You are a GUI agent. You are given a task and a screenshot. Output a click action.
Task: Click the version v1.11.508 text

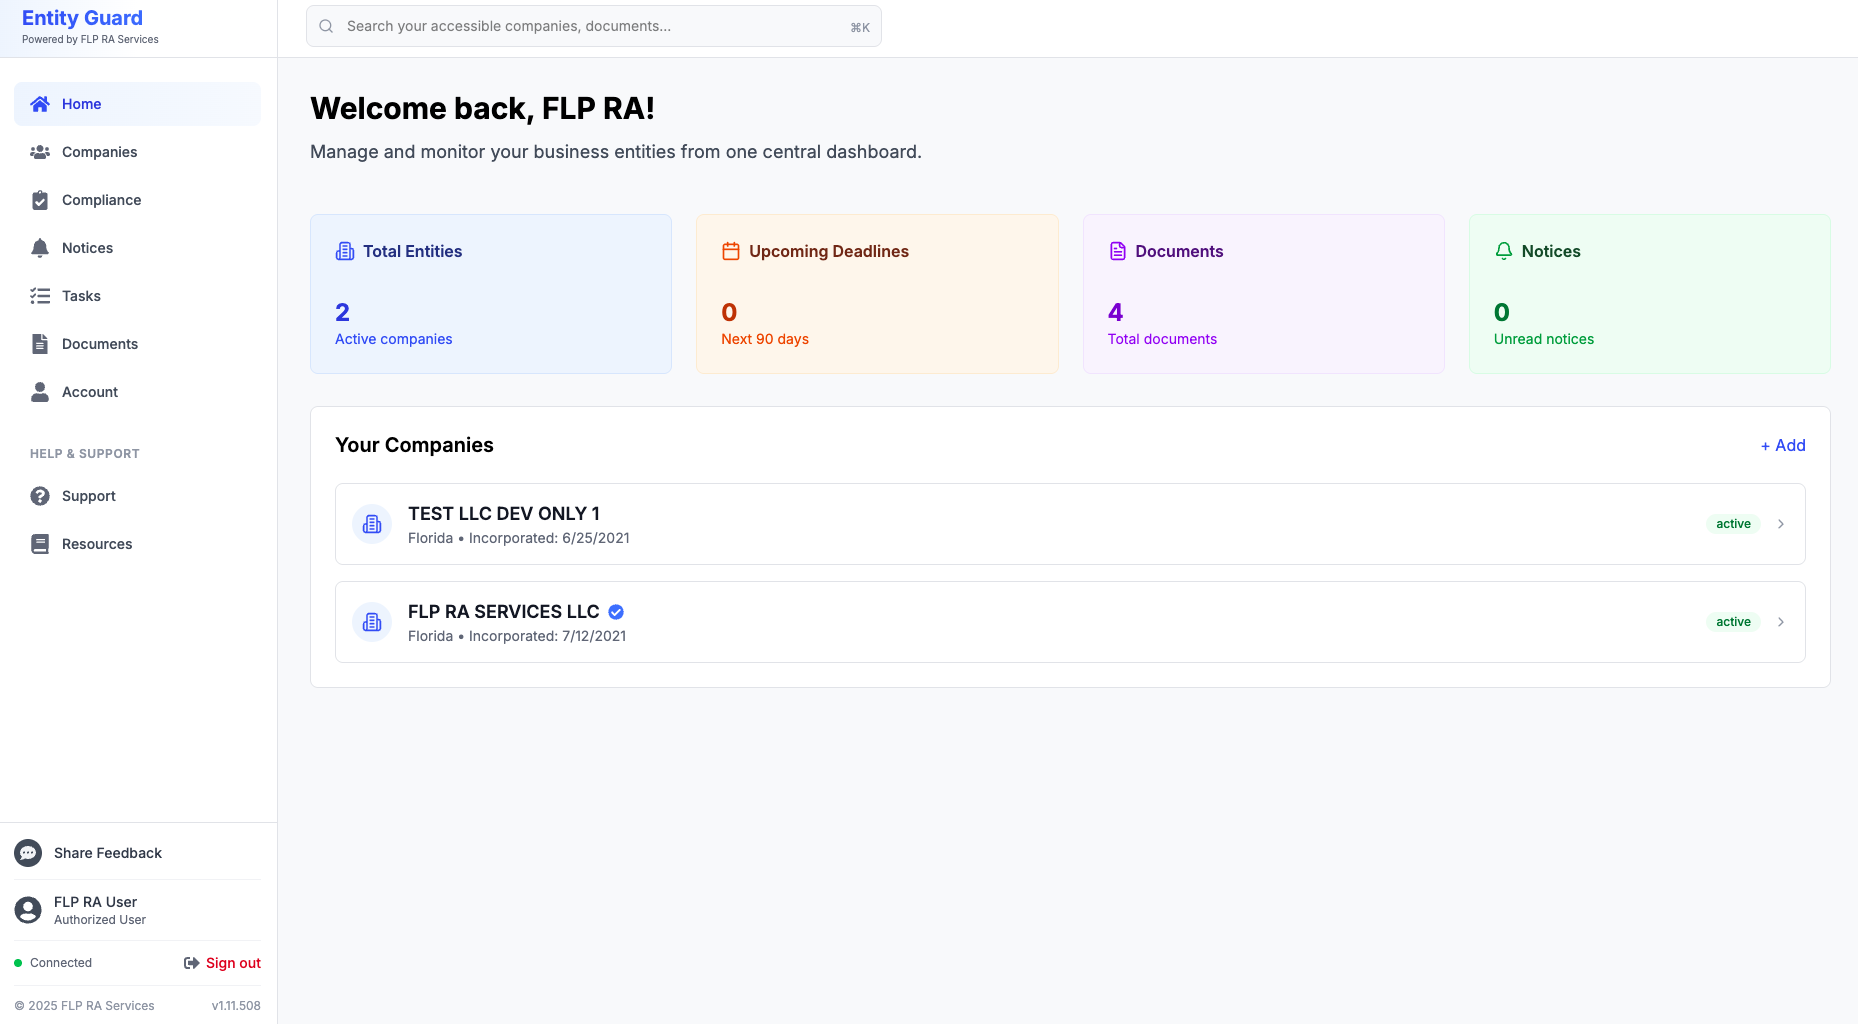pyautogui.click(x=236, y=1006)
